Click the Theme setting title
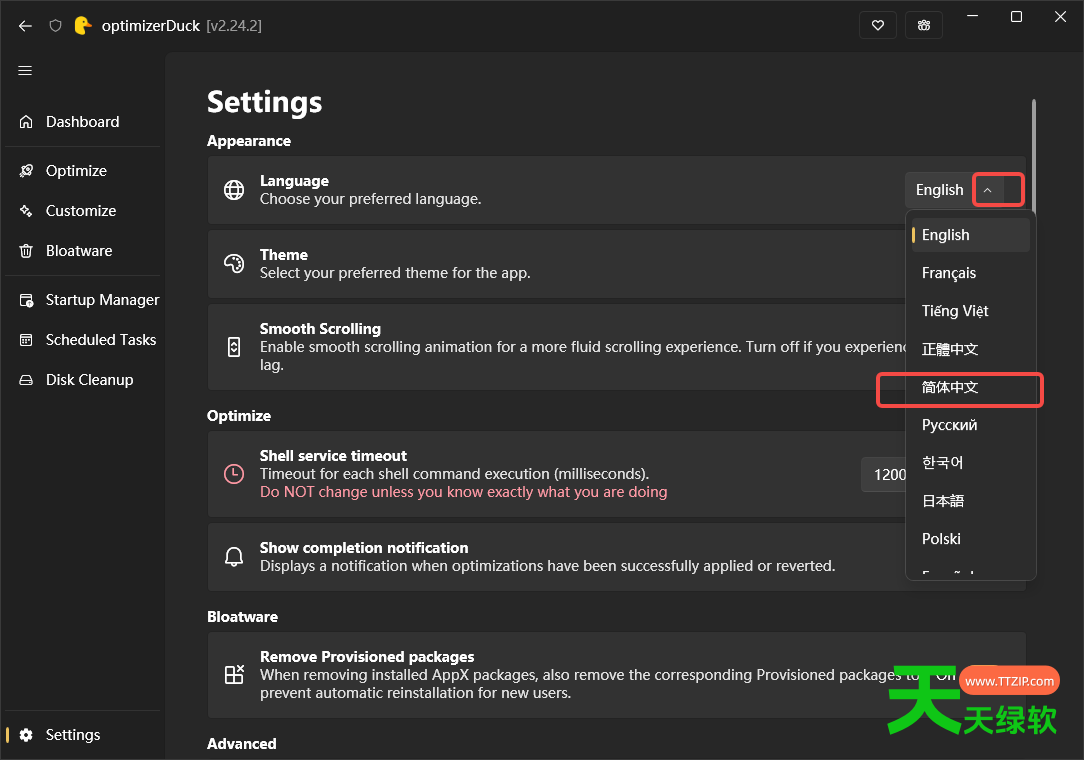The height and width of the screenshot is (760, 1084). click(x=284, y=255)
